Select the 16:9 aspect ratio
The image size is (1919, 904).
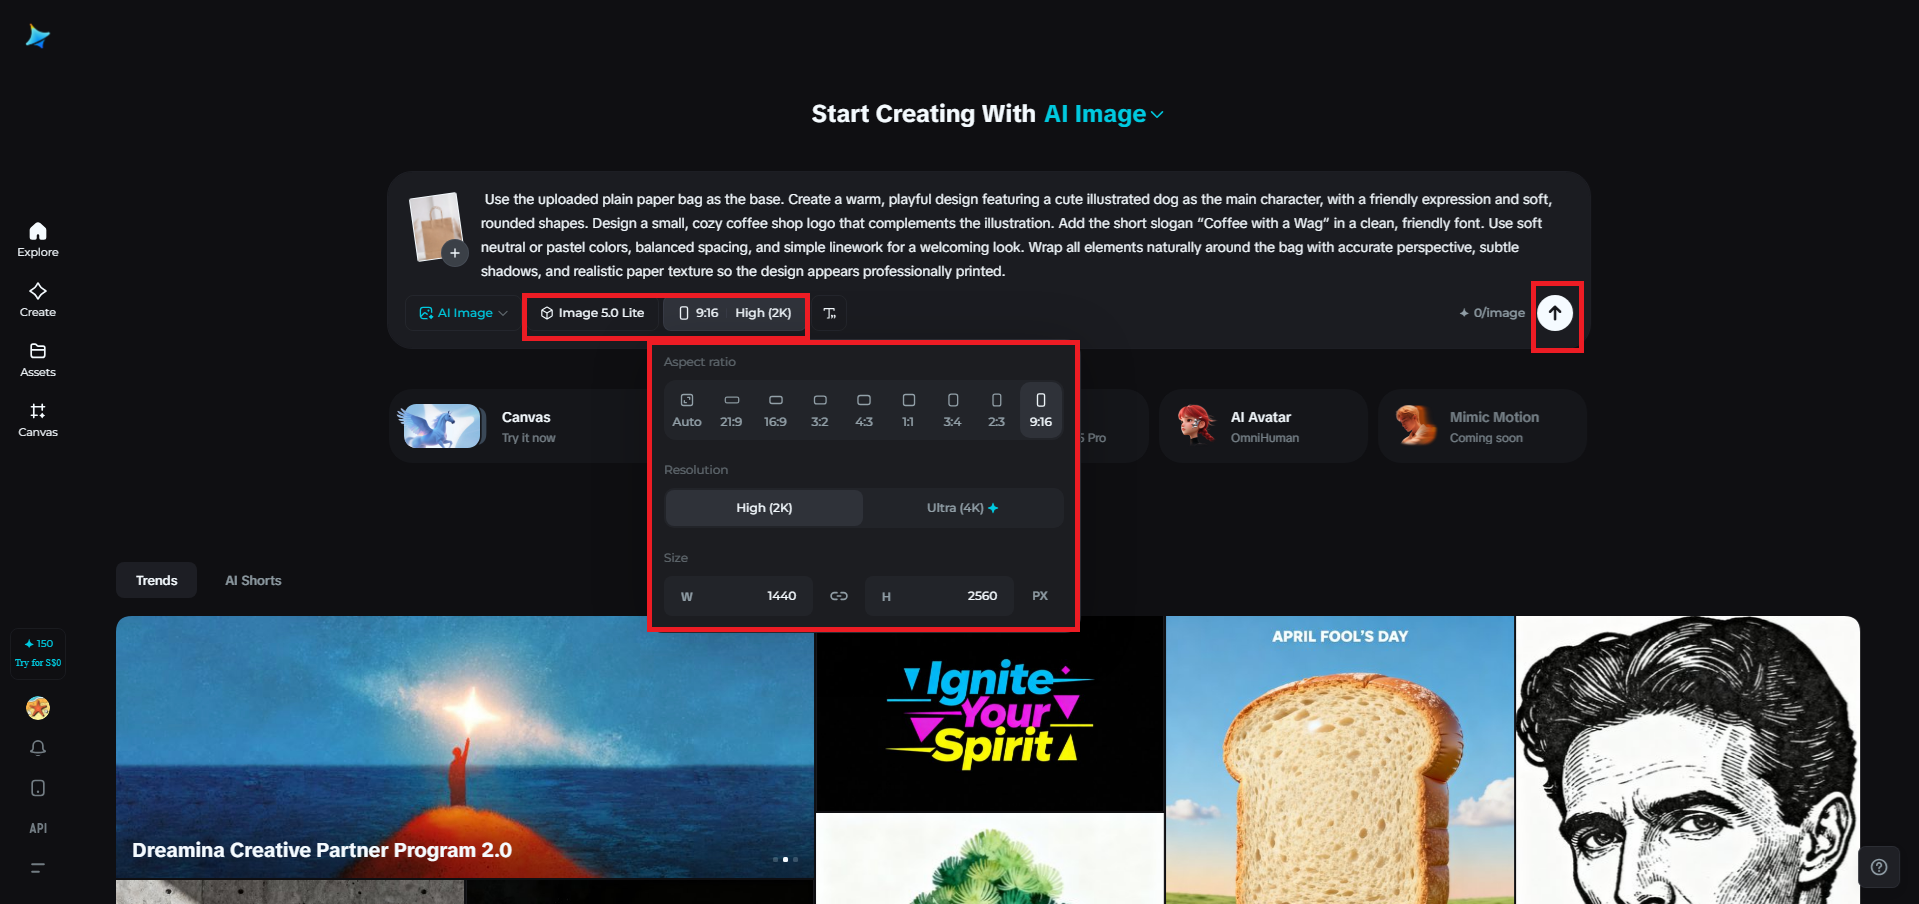click(775, 410)
